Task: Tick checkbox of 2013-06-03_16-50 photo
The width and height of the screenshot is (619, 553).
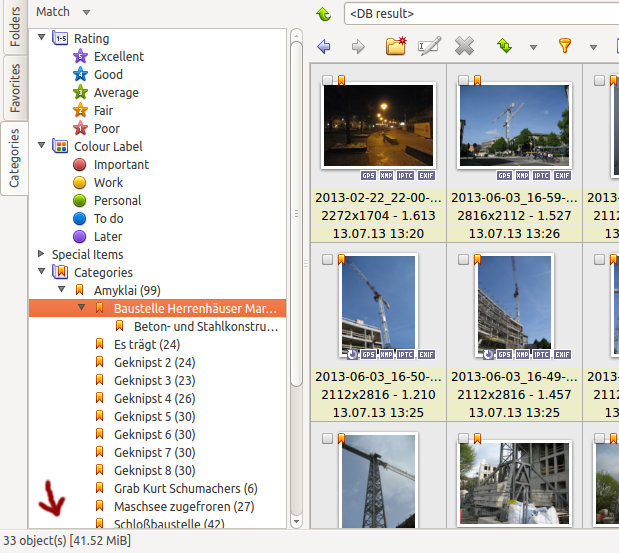Action: pyautogui.click(x=327, y=259)
